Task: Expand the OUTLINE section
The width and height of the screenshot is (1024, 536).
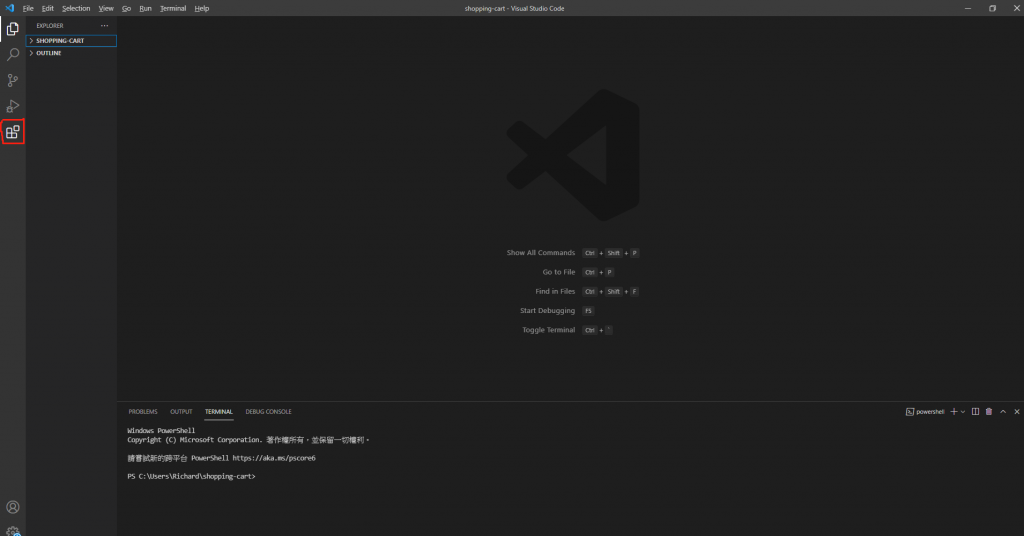Action: (x=71, y=53)
